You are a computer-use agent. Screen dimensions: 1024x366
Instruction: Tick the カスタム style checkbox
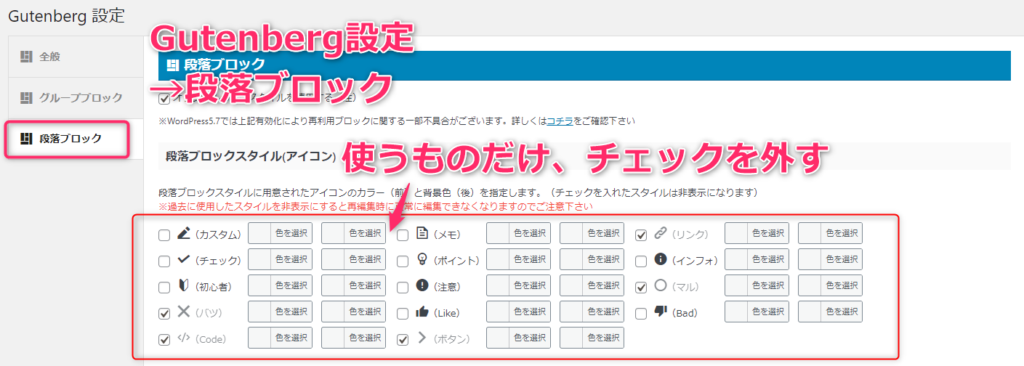(x=165, y=234)
